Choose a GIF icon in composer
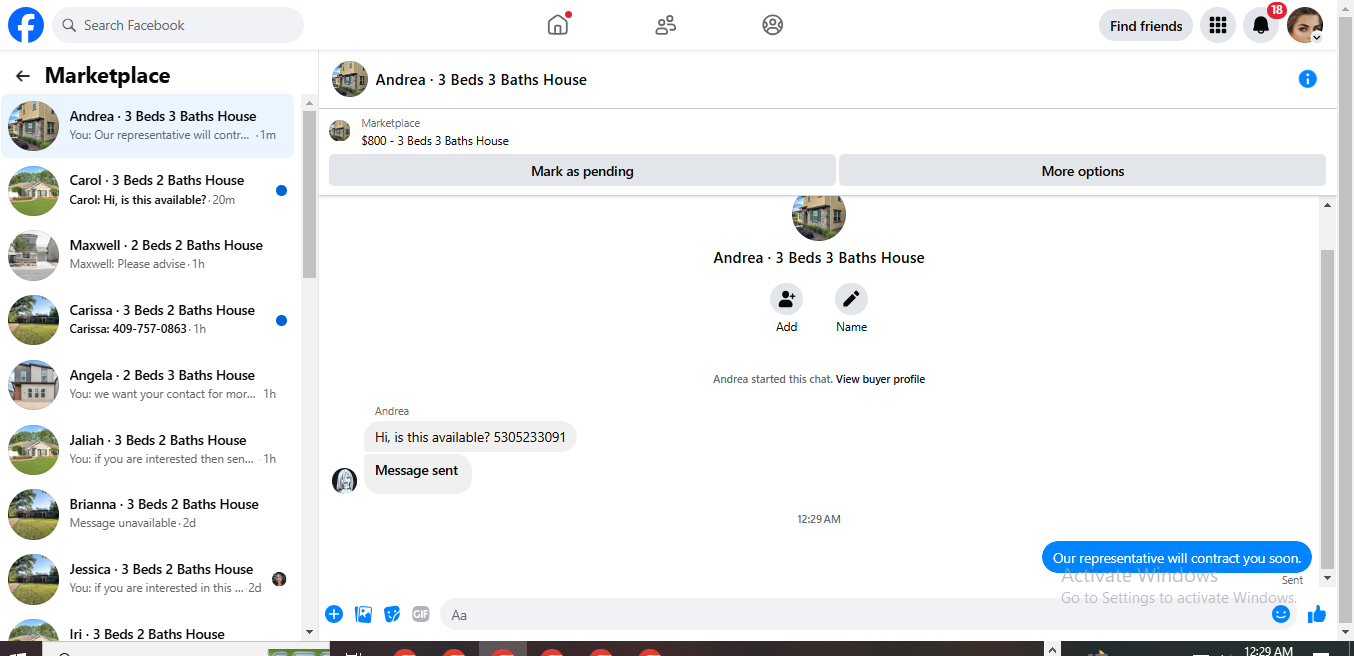1354x656 pixels. (421, 614)
